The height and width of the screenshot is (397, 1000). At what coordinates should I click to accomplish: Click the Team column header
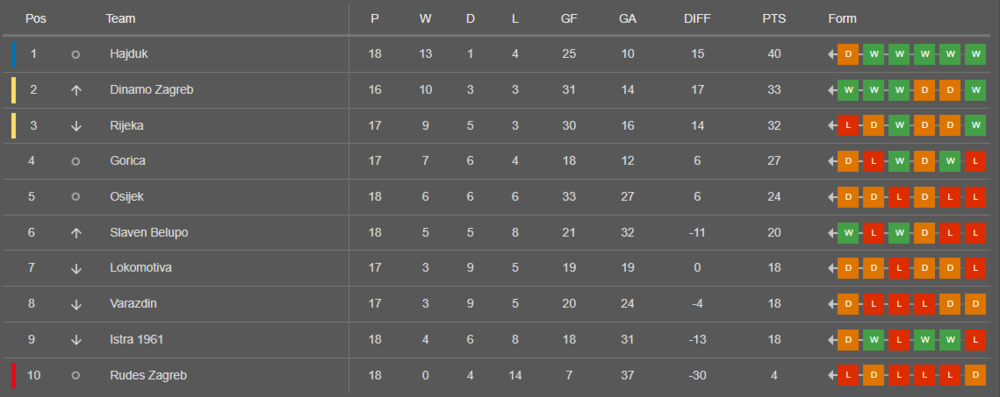pyautogui.click(x=121, y=19)
